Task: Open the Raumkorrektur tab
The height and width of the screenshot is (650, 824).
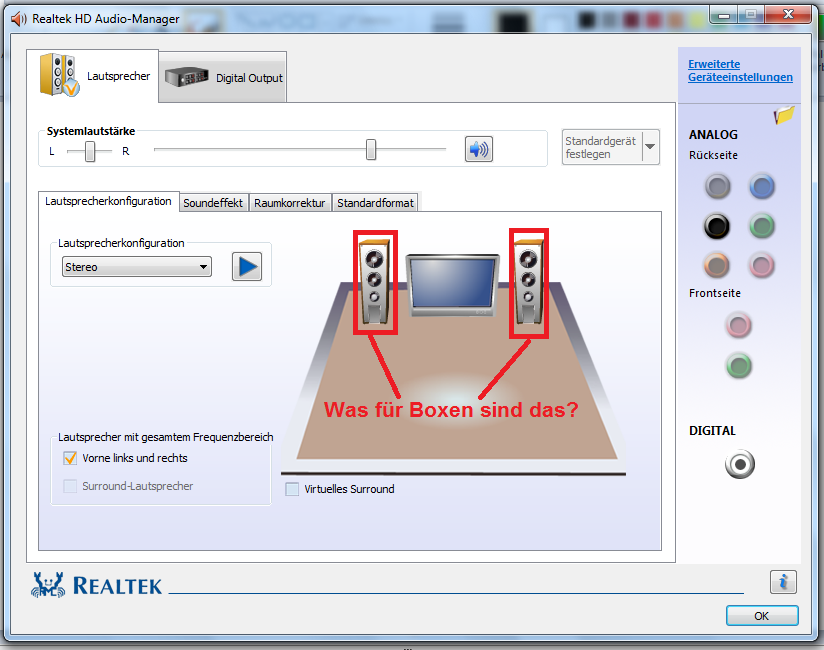Action: pos(290,203)
